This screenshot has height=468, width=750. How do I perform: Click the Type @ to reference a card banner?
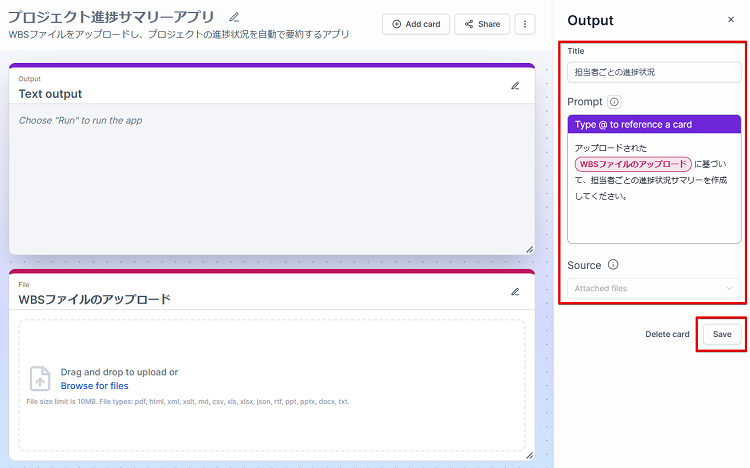[x=654, y=124]
